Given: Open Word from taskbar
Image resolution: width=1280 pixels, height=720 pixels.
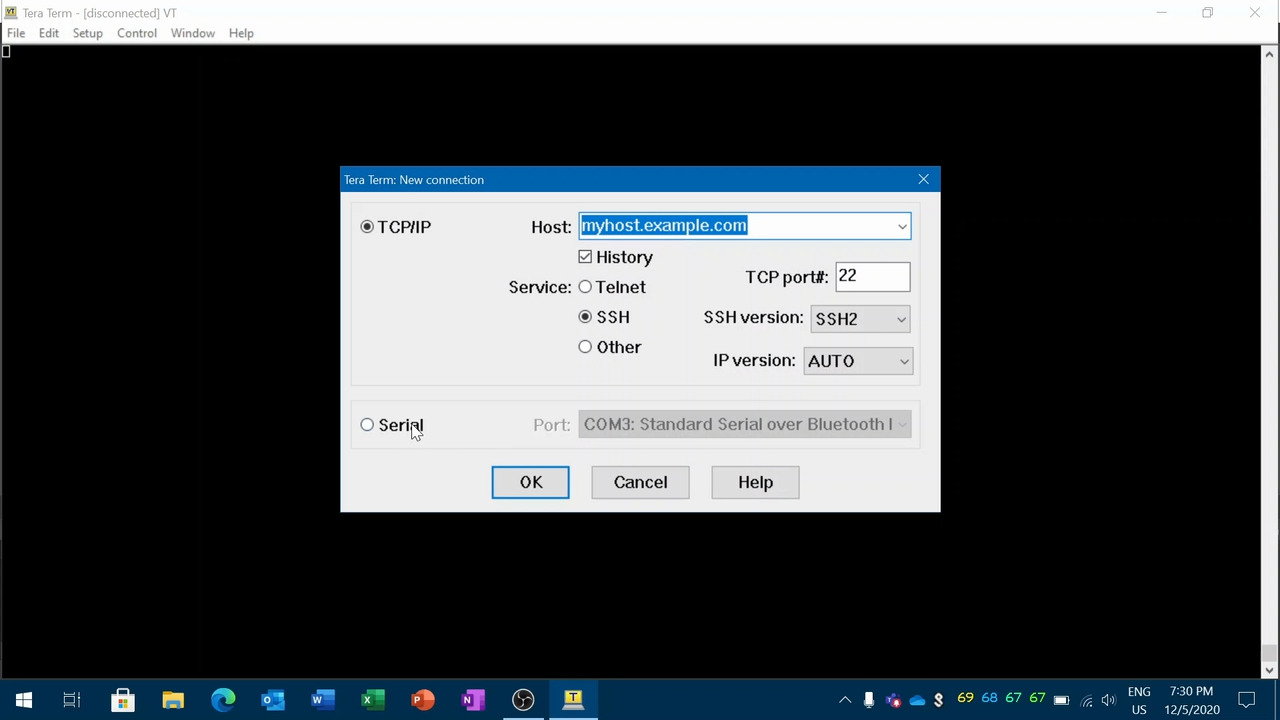Looking at the screenshot, I should click(x=323, y=700).
